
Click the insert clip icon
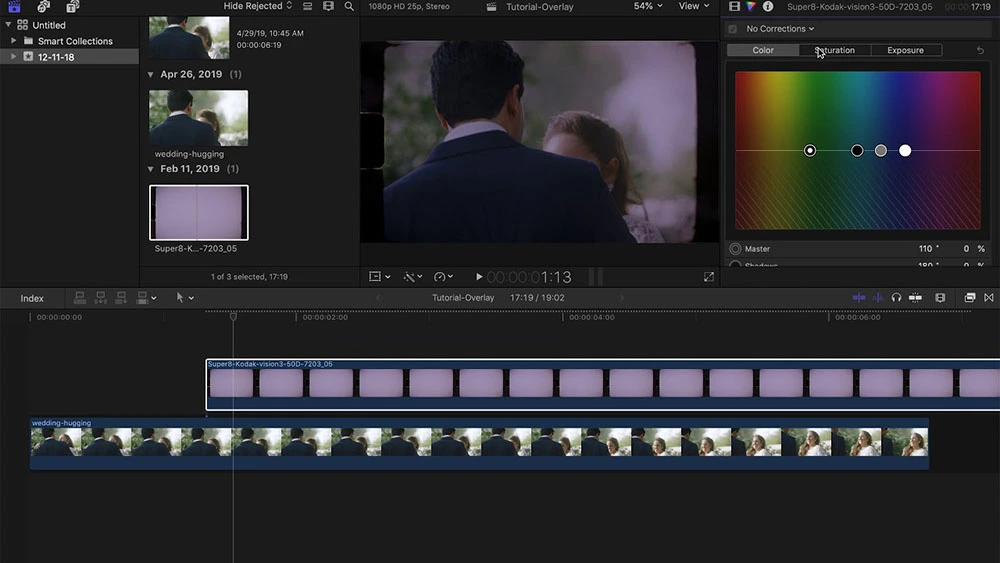click(100, 298)
